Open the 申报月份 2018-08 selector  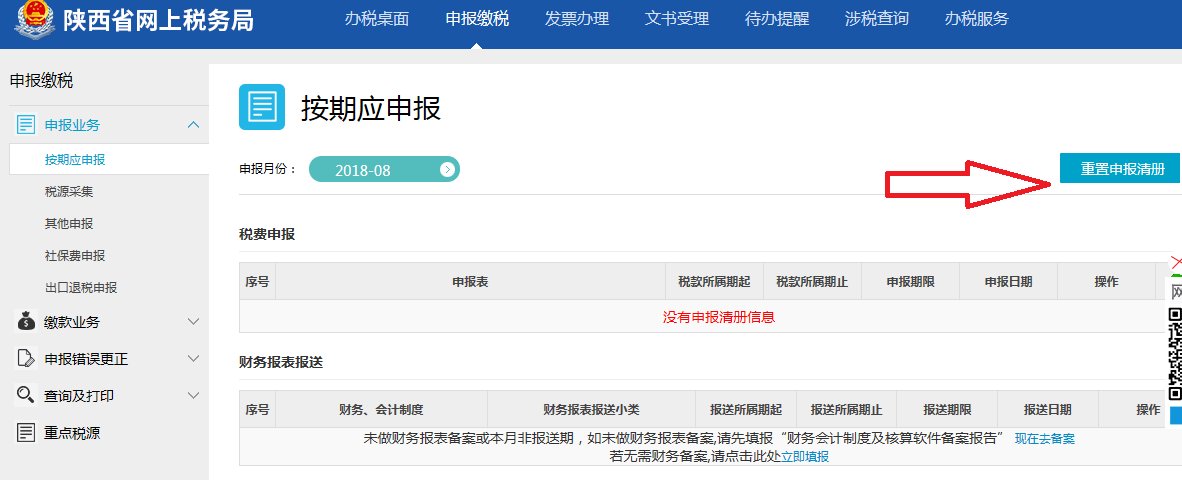click(384, 170)
